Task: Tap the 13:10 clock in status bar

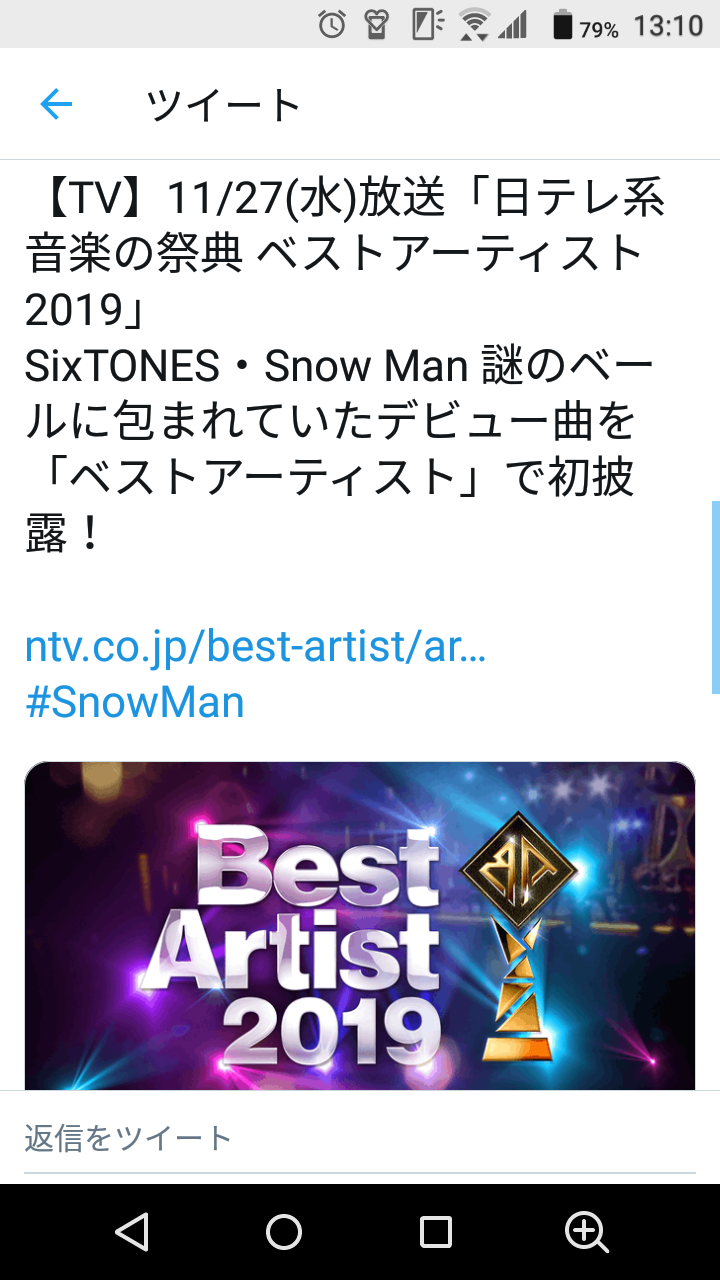Action: tap(668, 25)
